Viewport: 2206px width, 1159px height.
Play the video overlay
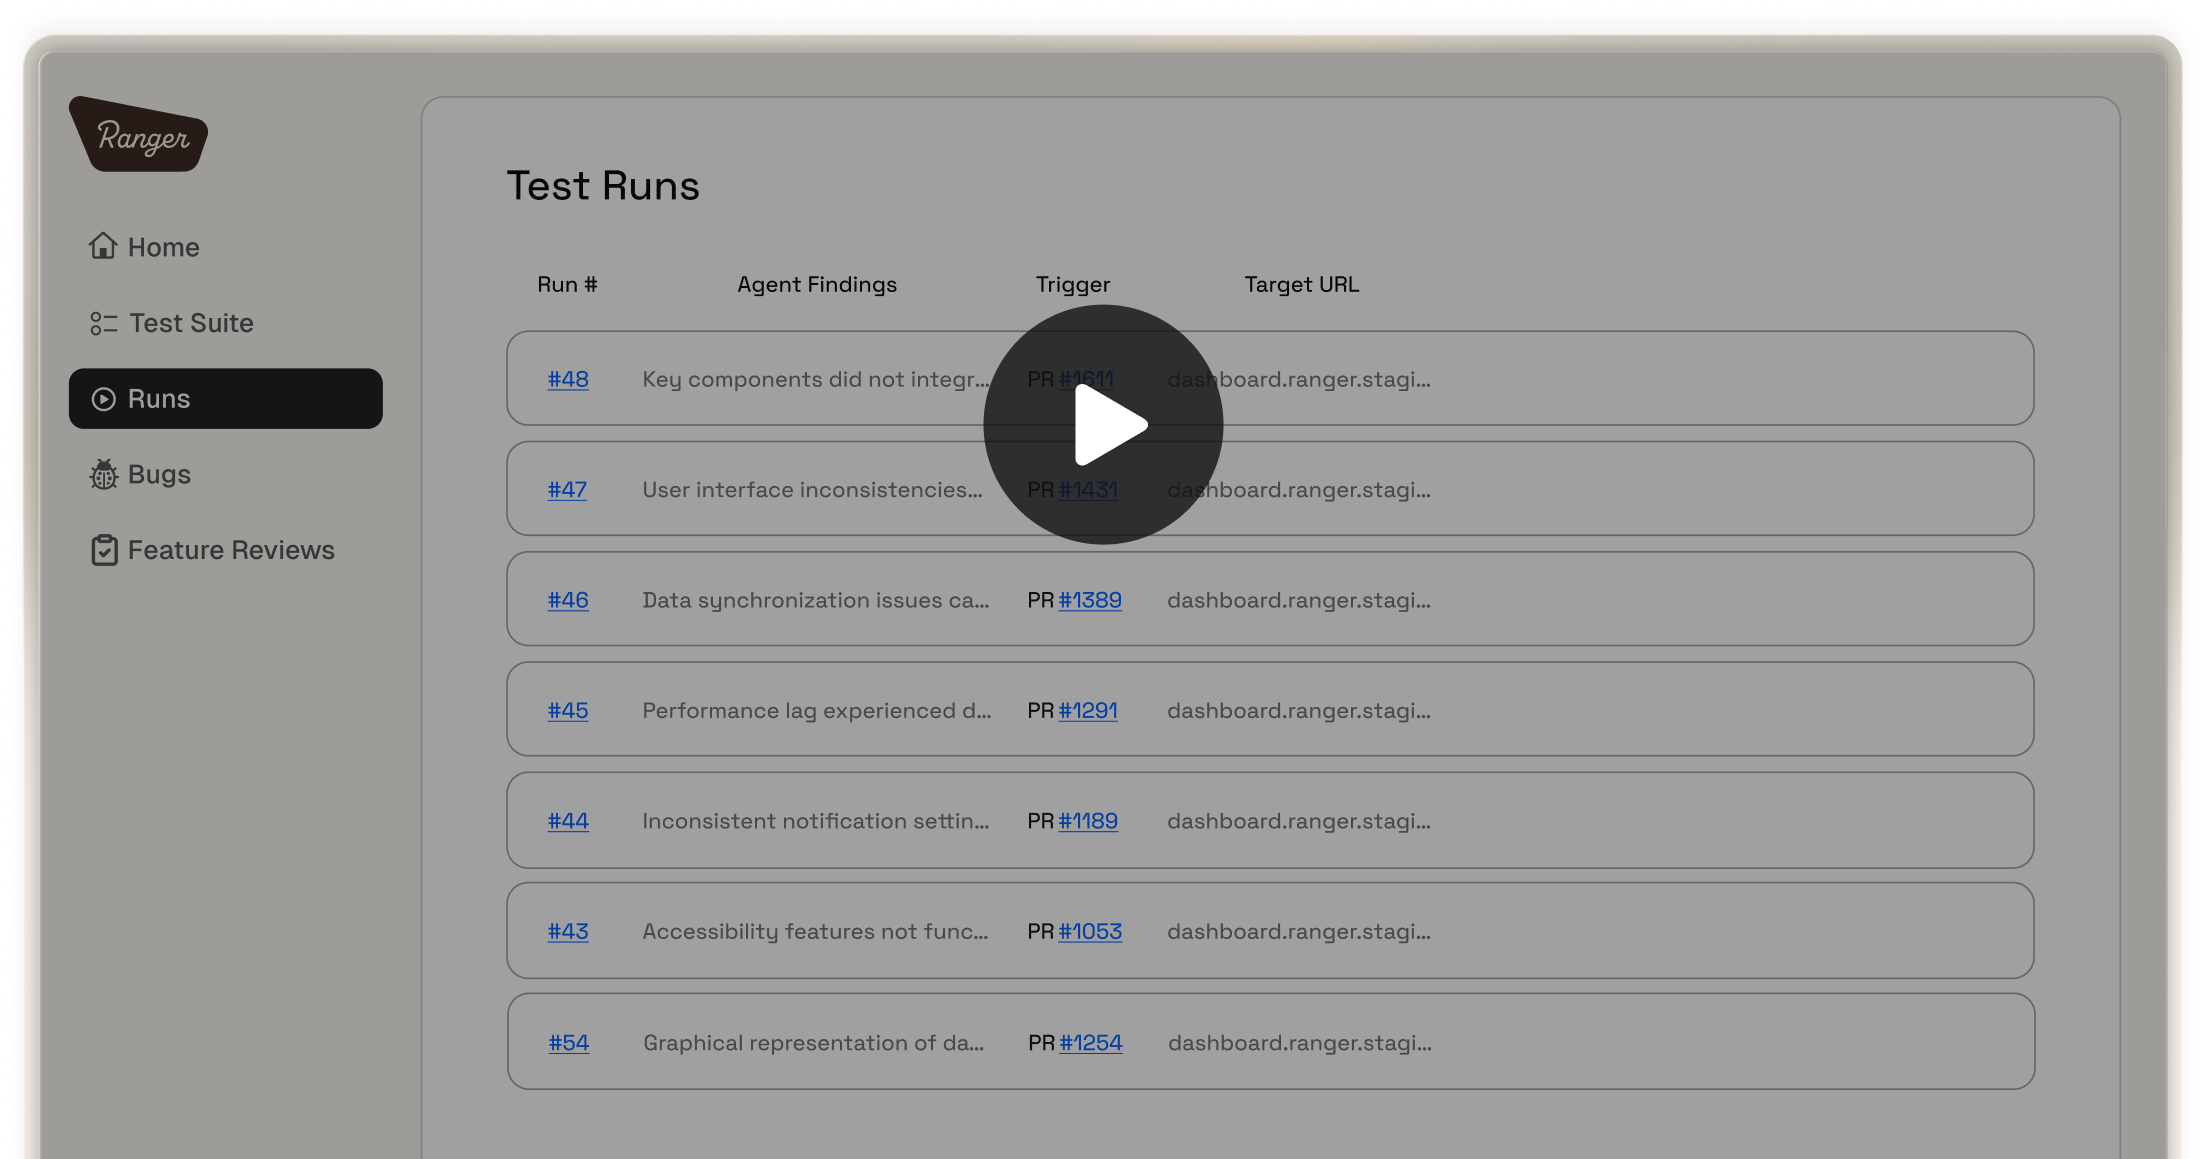coord(1103,425)
